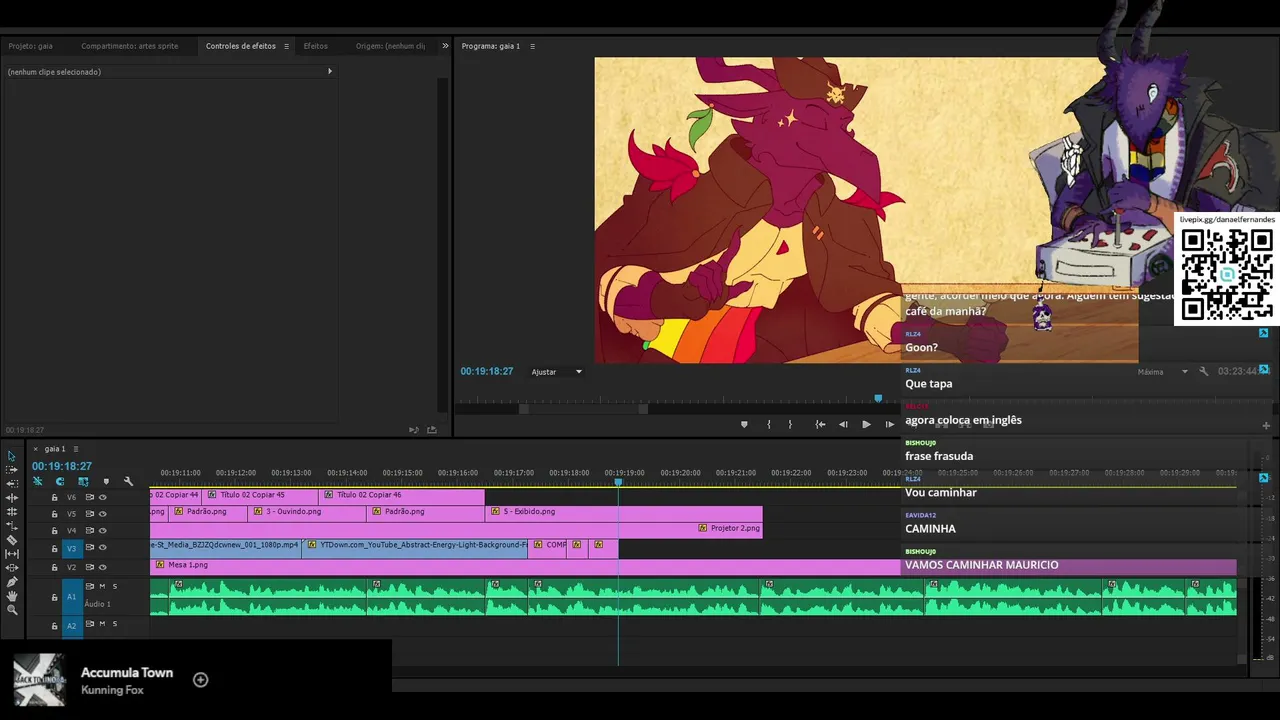Select the Título 02 Copiar 45 clip
Viewport: 1280px width, 720px height.
coord(261,495)
